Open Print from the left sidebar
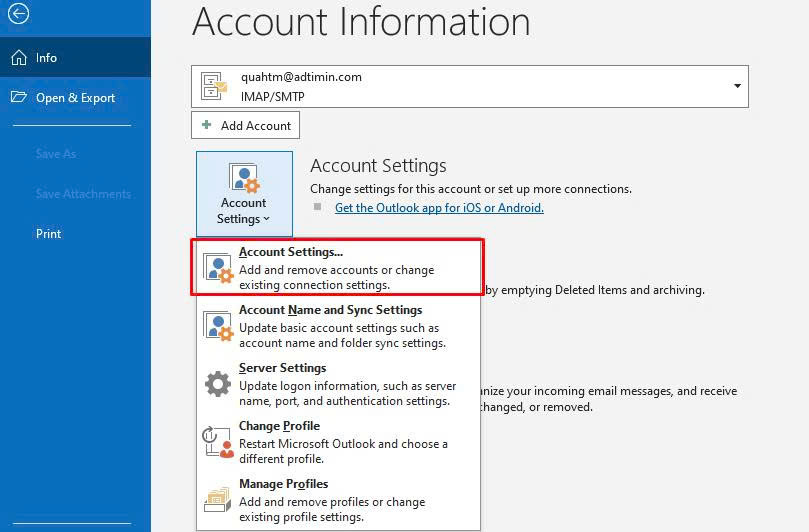 49,234
